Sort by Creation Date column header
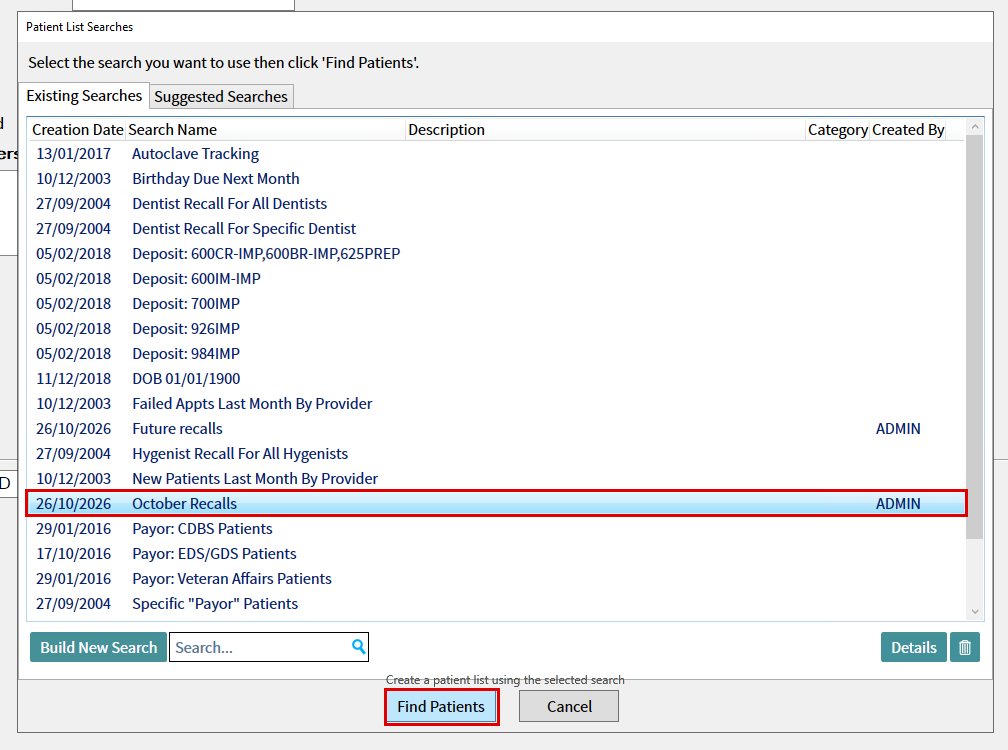The height and width of the screenshot is (750, 1008). [x=78, y=130]
